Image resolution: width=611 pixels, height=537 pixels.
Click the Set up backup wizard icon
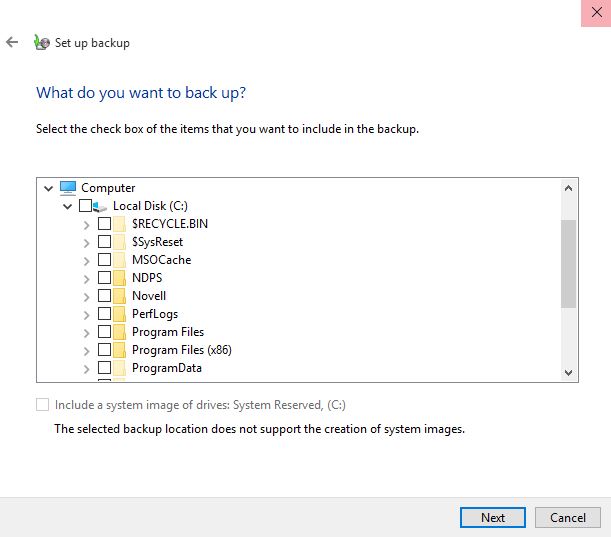tap(42, 42)
